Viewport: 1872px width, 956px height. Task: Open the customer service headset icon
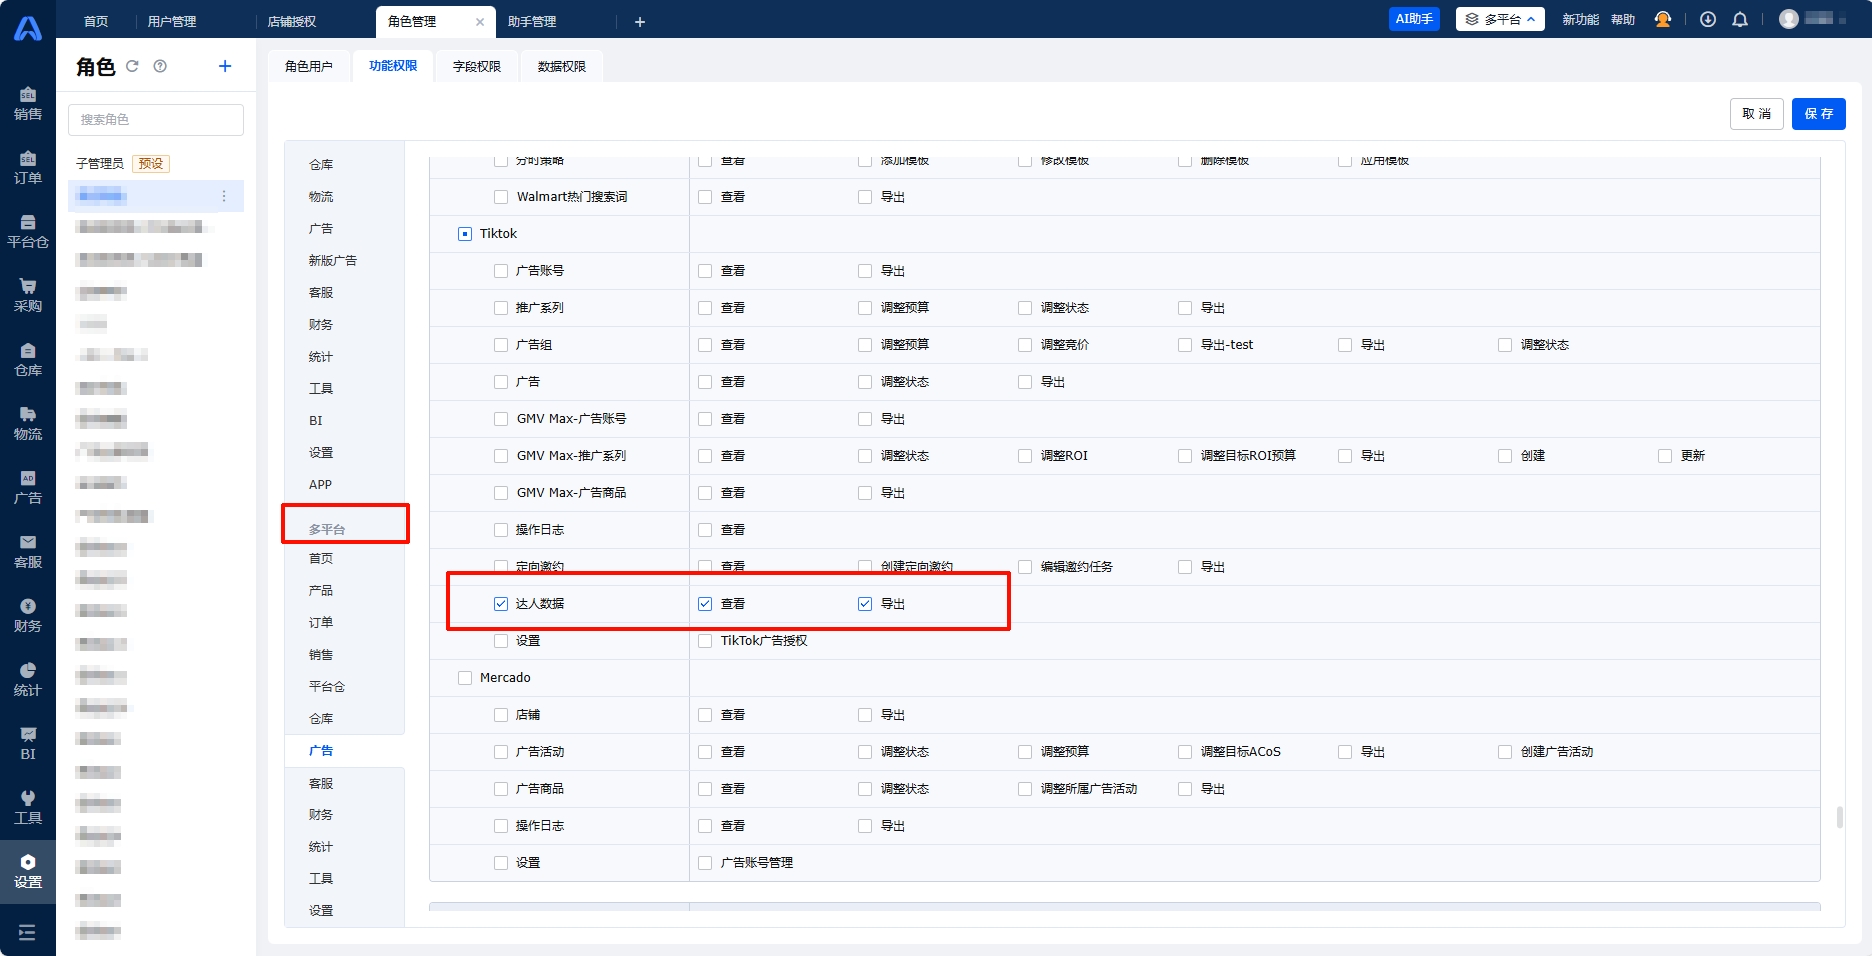pyautogui.click(x=1663, y=20)
